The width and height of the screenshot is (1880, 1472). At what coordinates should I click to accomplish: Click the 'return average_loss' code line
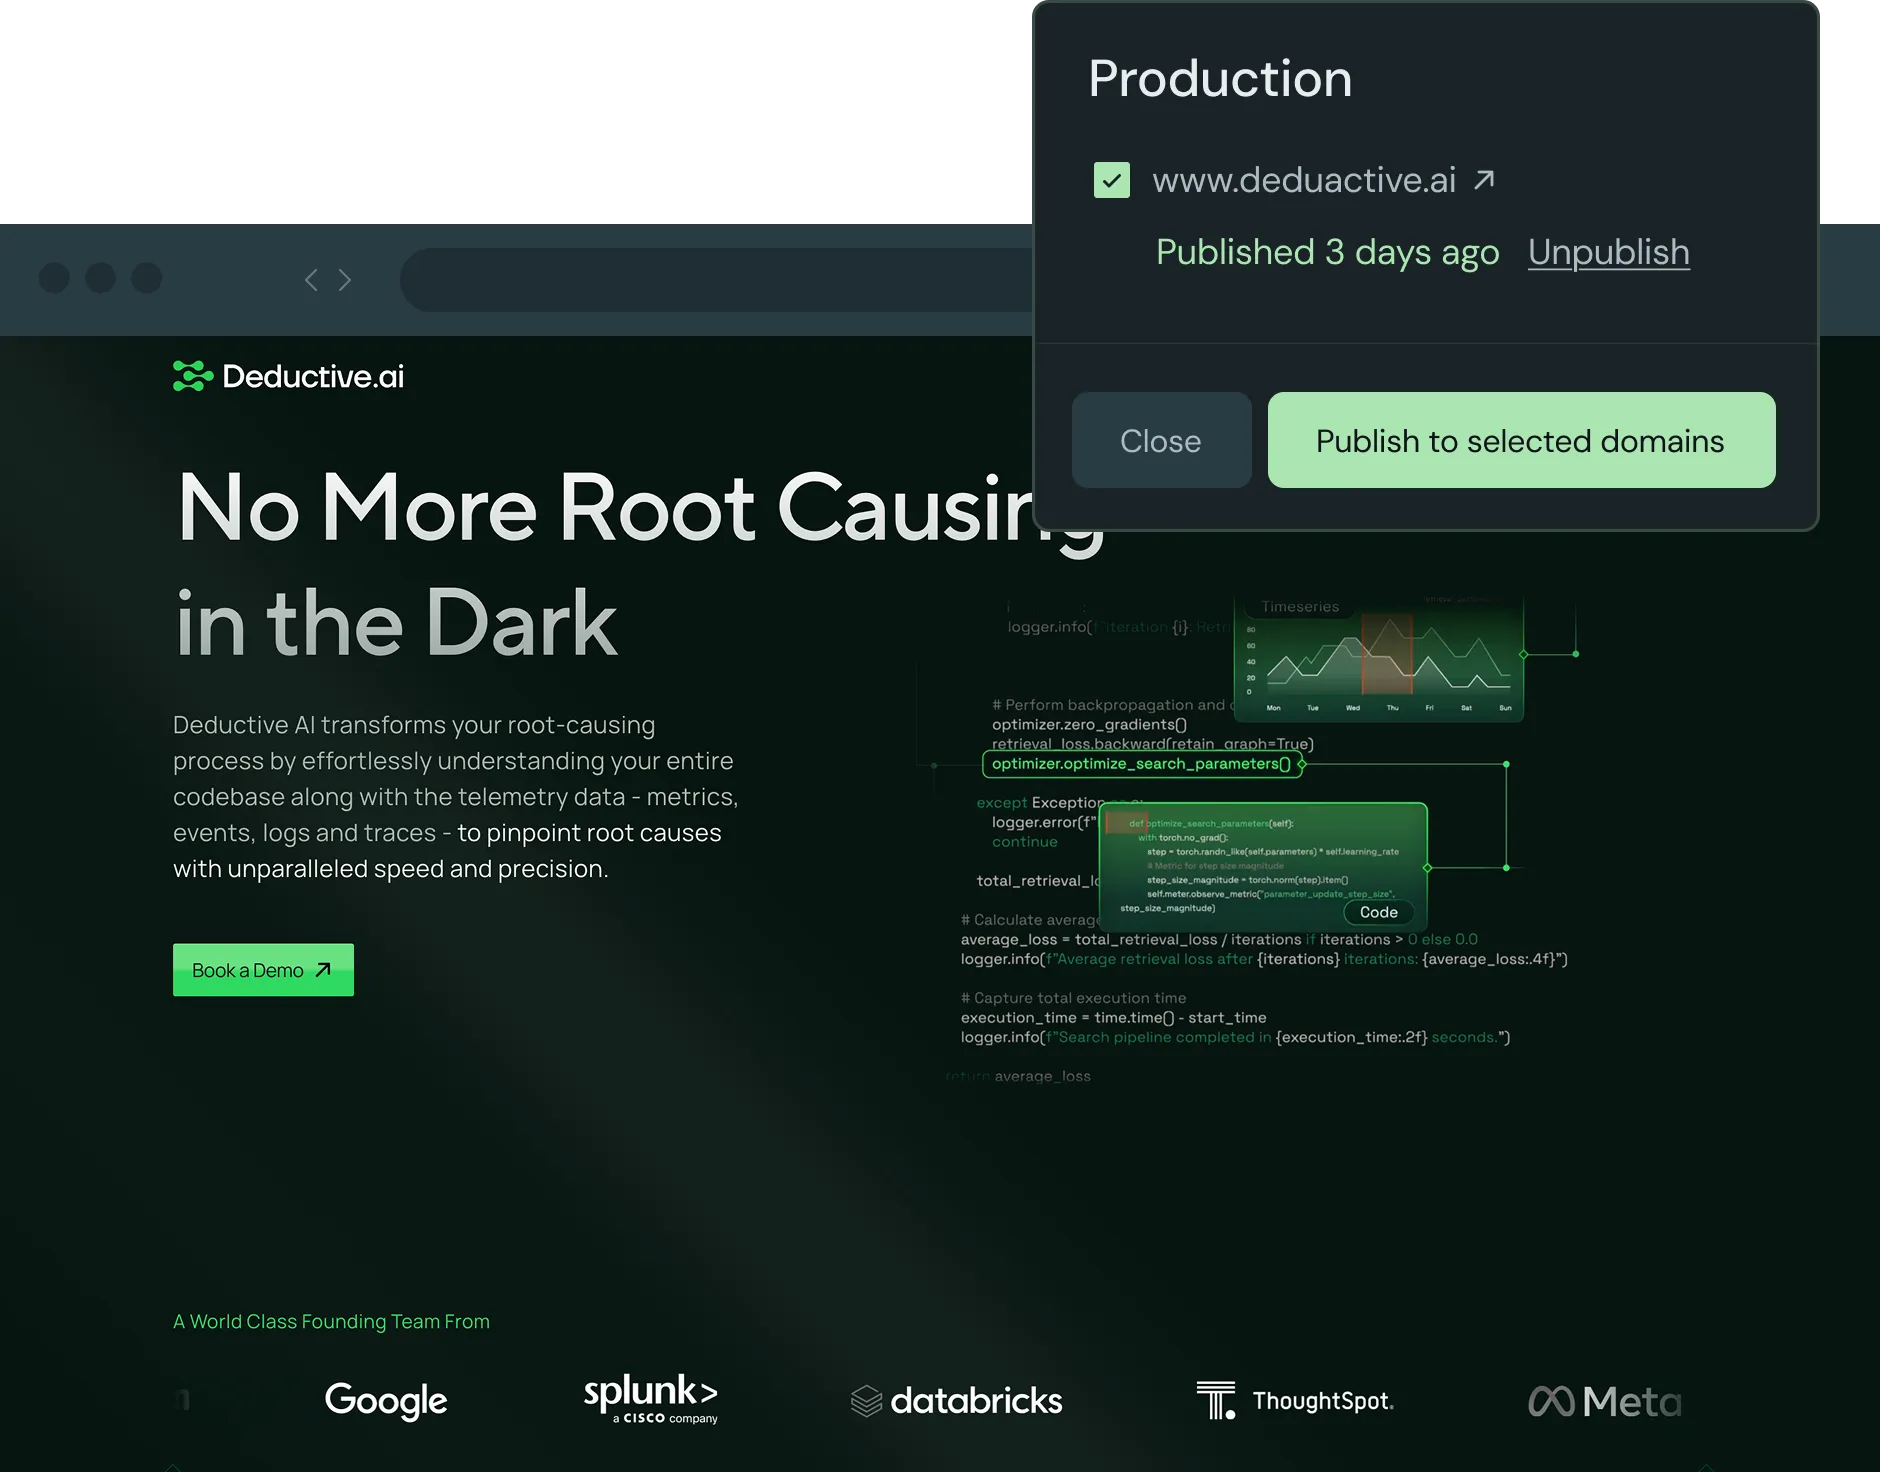pyautogui.click(x=1018, y=1076)
